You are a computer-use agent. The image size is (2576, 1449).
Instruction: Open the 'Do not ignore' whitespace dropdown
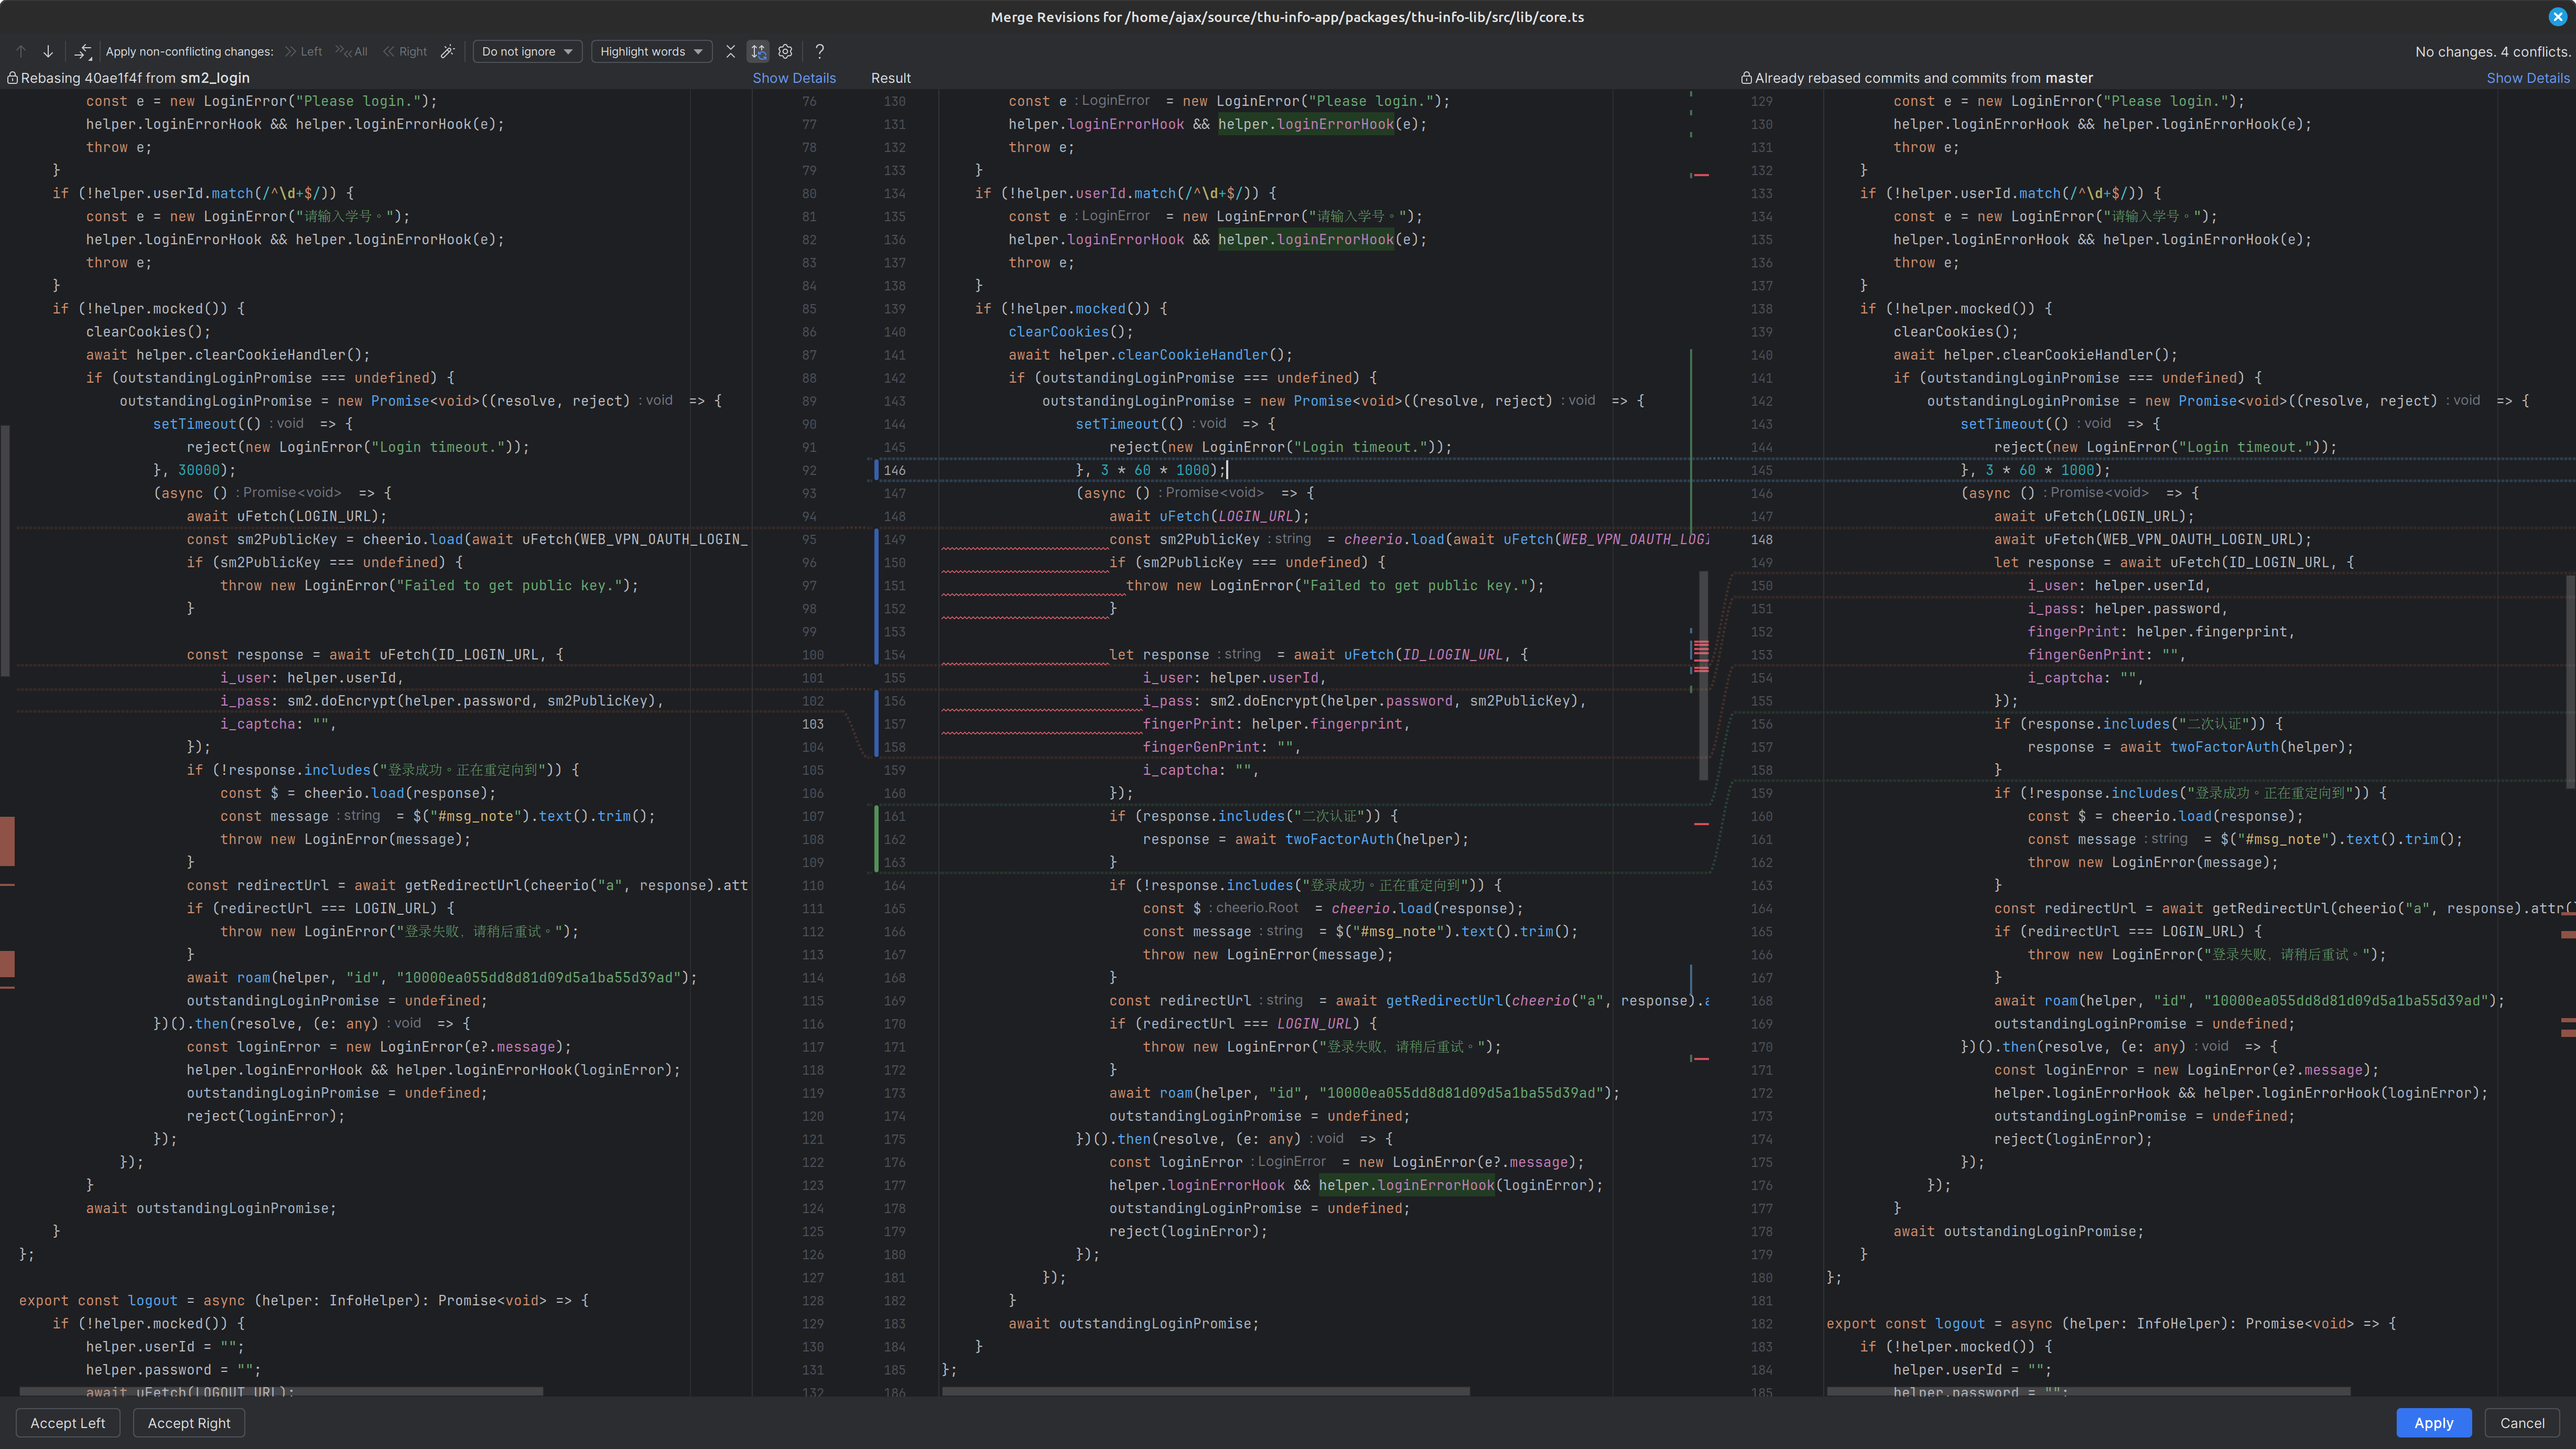tap(527, 51)
